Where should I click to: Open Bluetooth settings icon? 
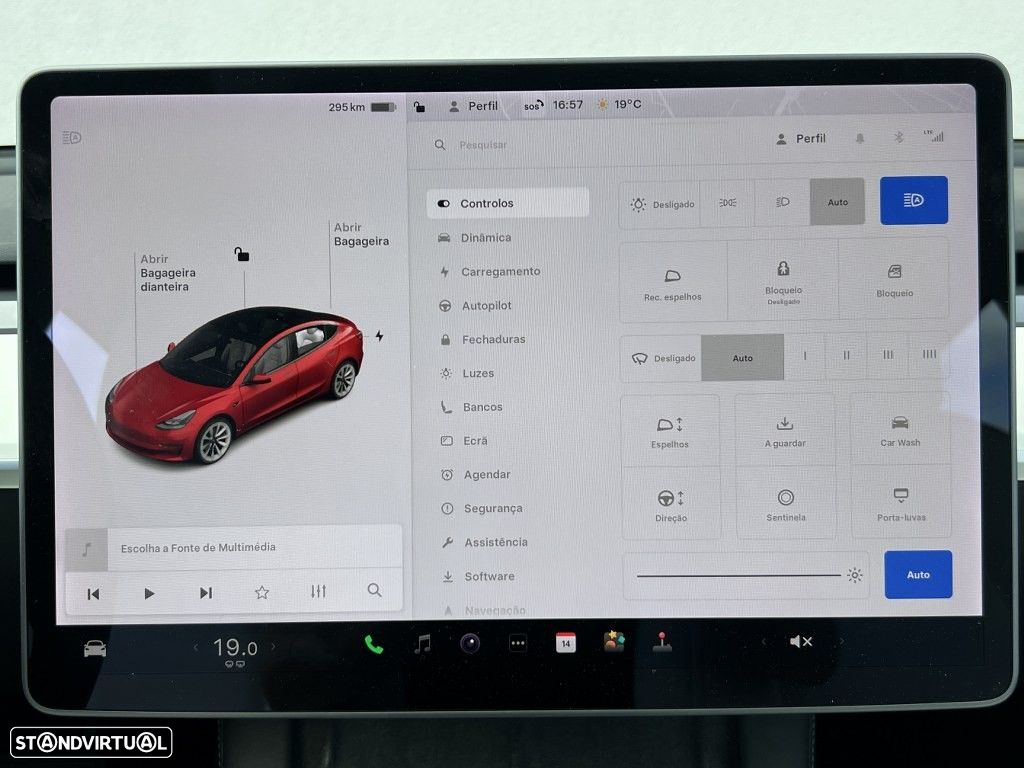899,137
